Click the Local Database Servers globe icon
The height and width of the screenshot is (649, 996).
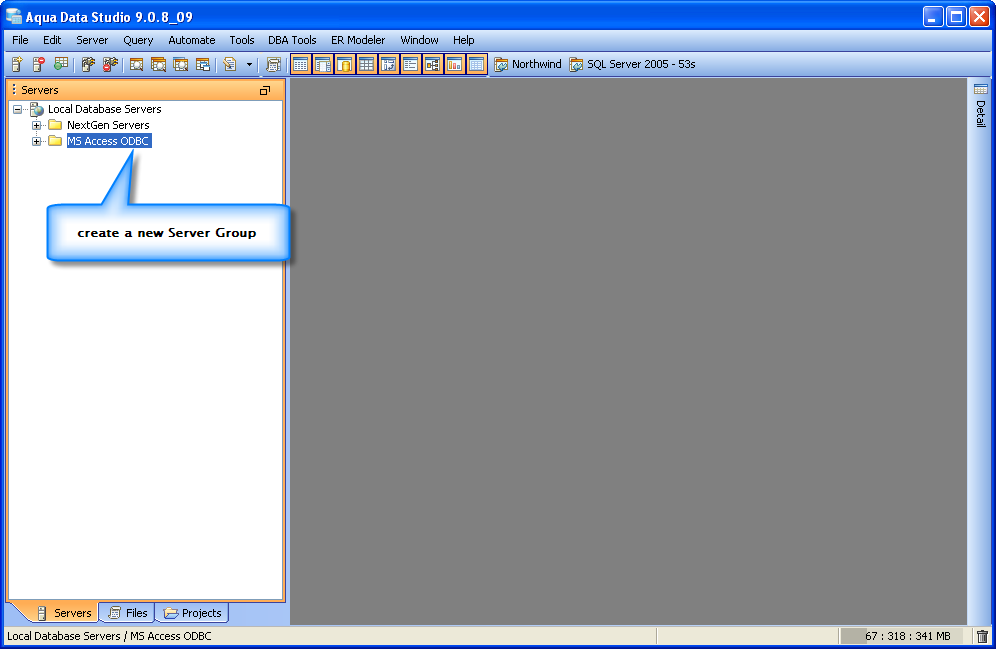pyautogui.click(x=37, y=109)
